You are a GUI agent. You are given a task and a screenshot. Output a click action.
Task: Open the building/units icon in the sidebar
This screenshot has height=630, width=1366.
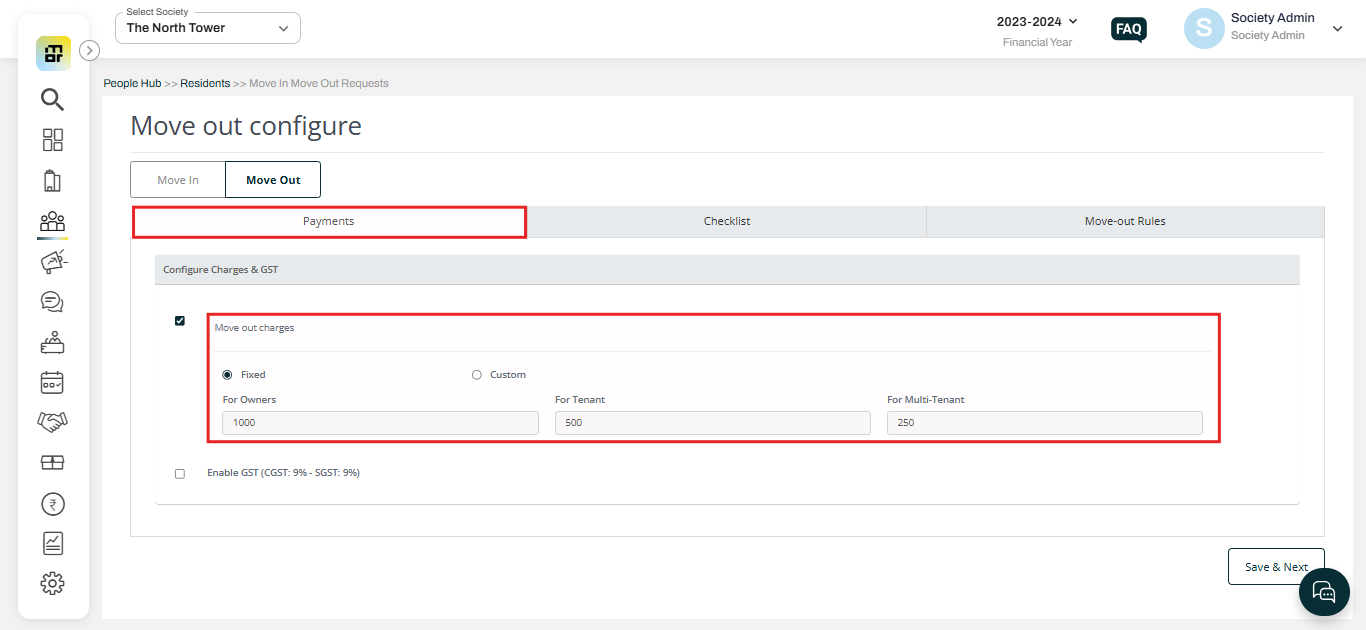click(53, 181)
